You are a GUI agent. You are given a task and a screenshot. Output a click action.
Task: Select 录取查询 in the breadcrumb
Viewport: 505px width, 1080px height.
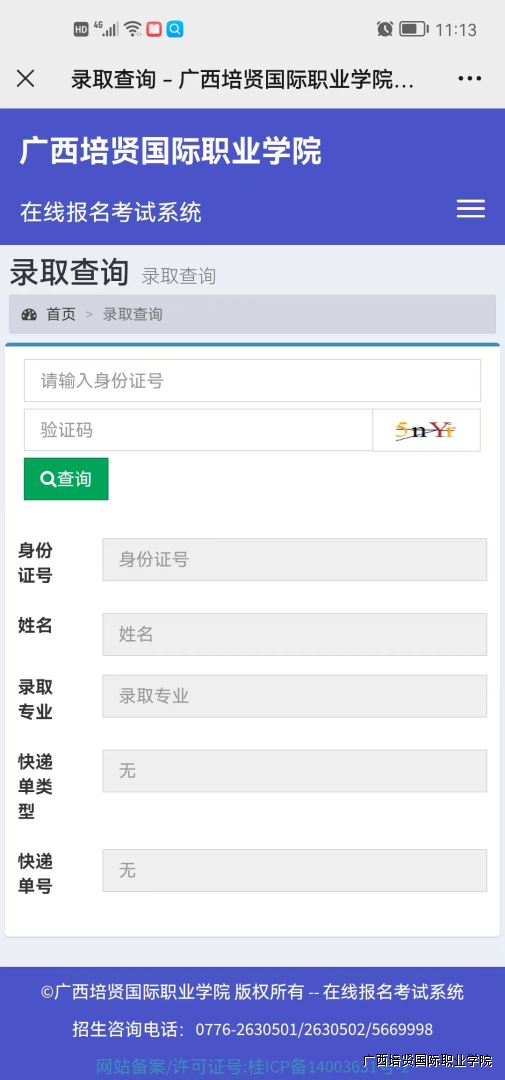133,315
